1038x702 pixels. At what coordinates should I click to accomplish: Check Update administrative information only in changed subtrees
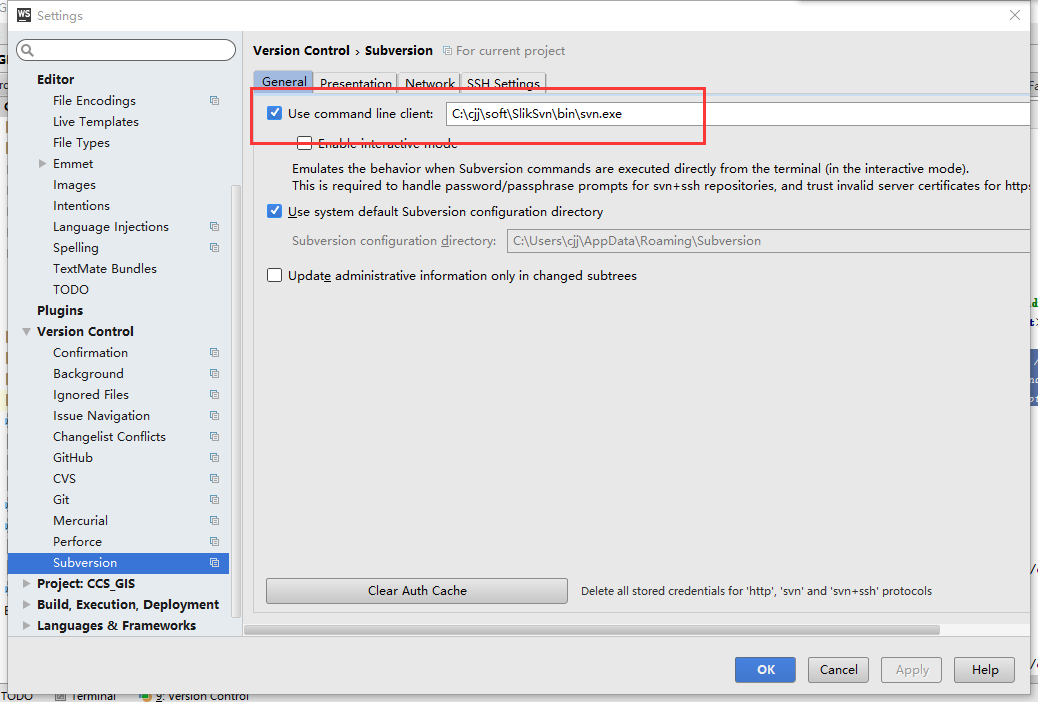pos(275,275)
